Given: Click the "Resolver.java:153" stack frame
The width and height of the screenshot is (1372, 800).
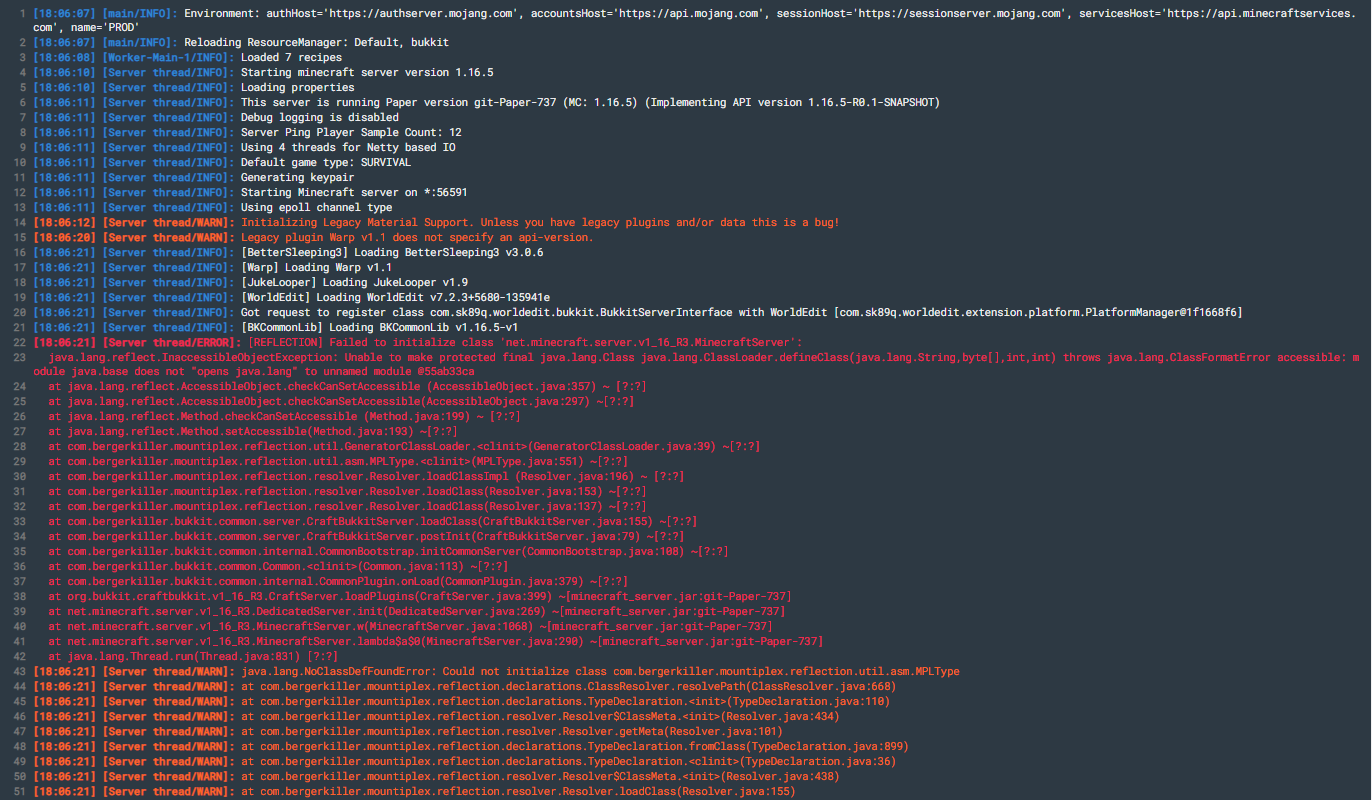Looking at the screenshot, I should pyautogui.click(x=348, y=493).
